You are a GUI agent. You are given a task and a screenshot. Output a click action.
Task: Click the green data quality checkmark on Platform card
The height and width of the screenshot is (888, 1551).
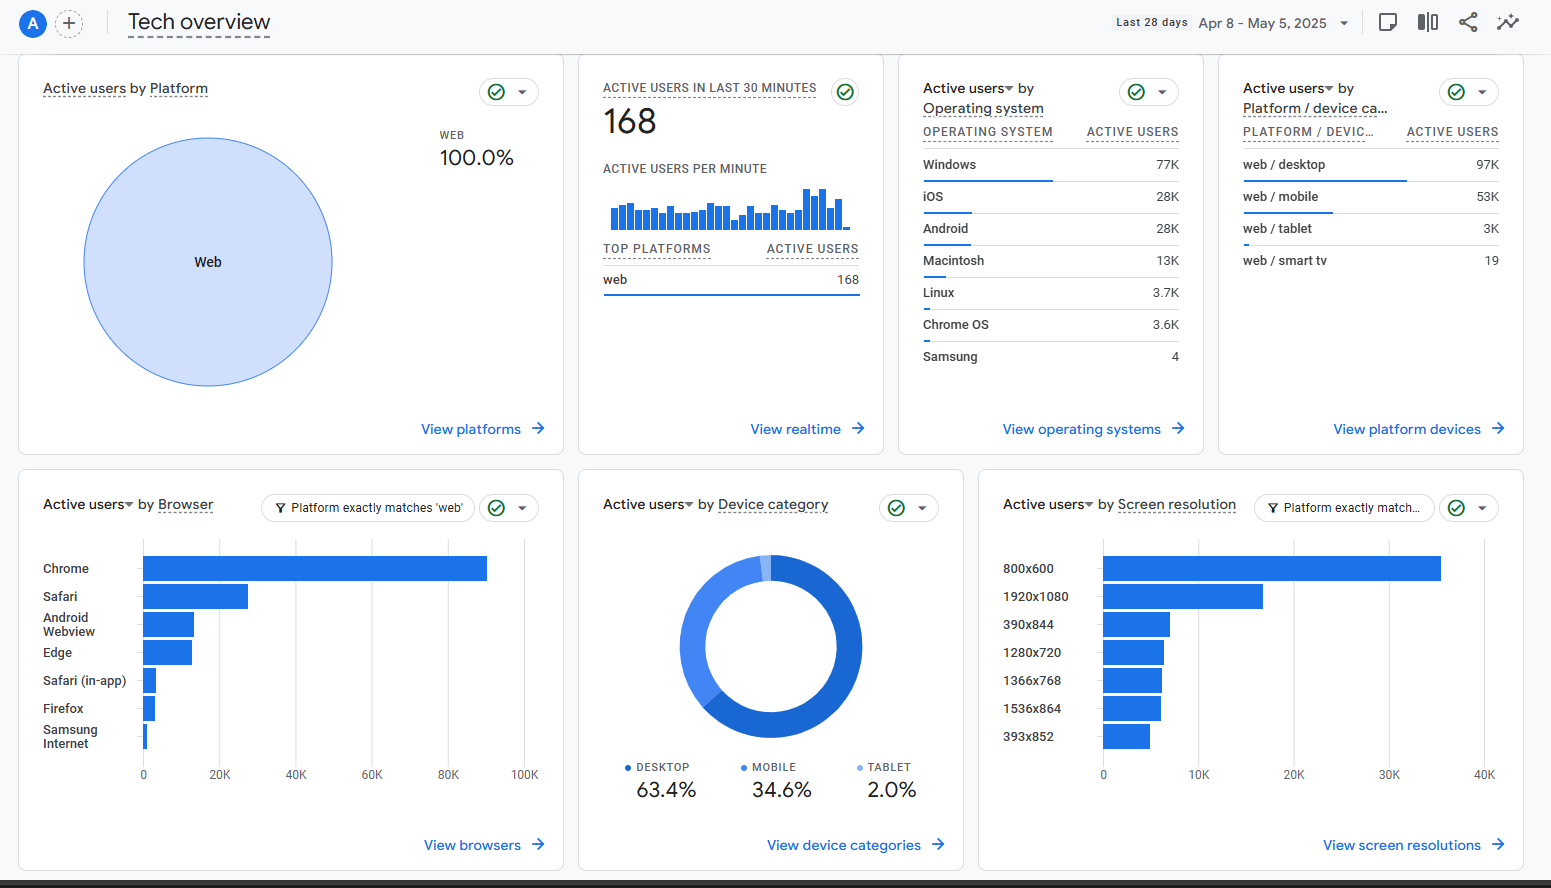point(497,91)
